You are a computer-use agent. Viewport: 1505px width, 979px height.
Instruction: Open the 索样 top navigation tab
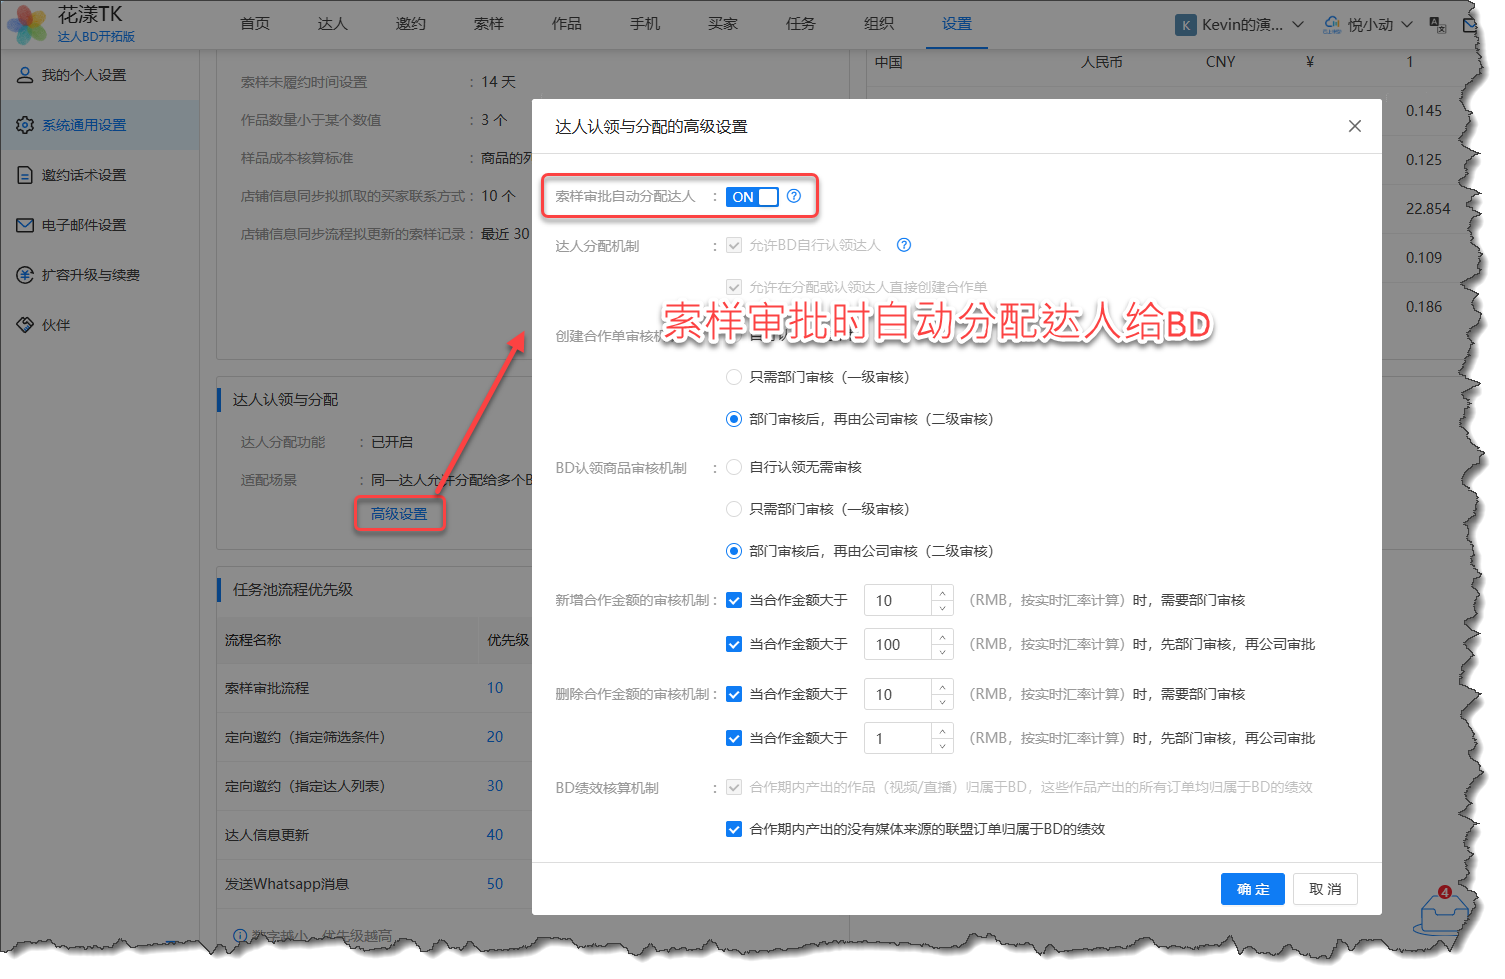click(x=488, y=24)
